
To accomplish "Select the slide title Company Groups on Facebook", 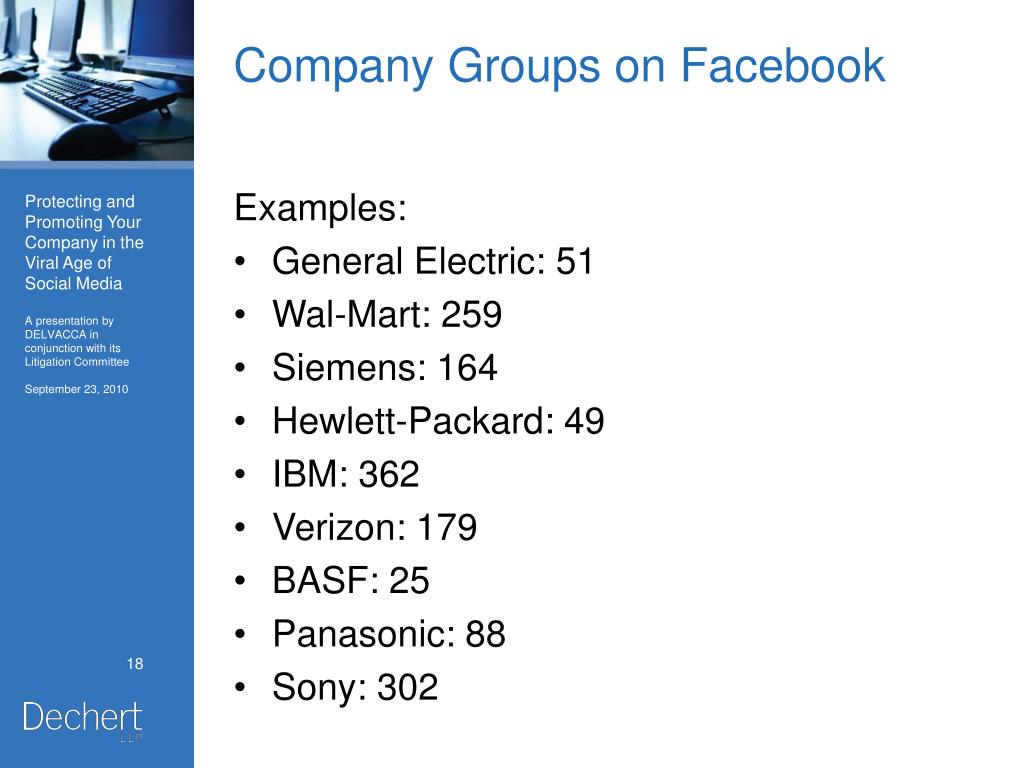I will (x=559, y=67).
